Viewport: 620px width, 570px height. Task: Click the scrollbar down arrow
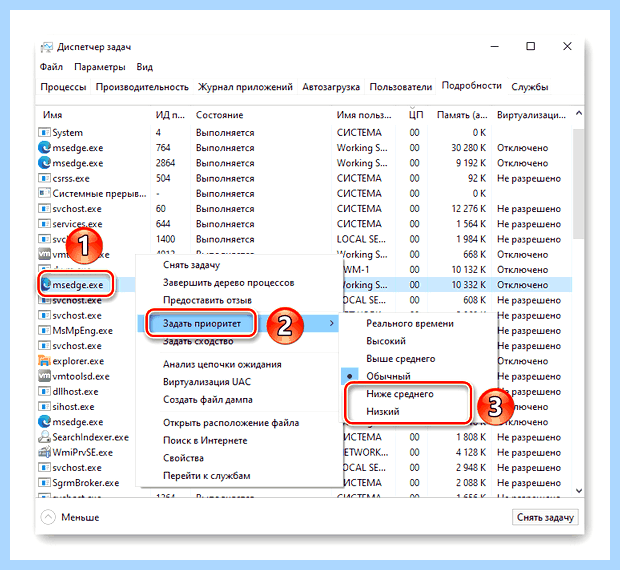tap(579, 491)
